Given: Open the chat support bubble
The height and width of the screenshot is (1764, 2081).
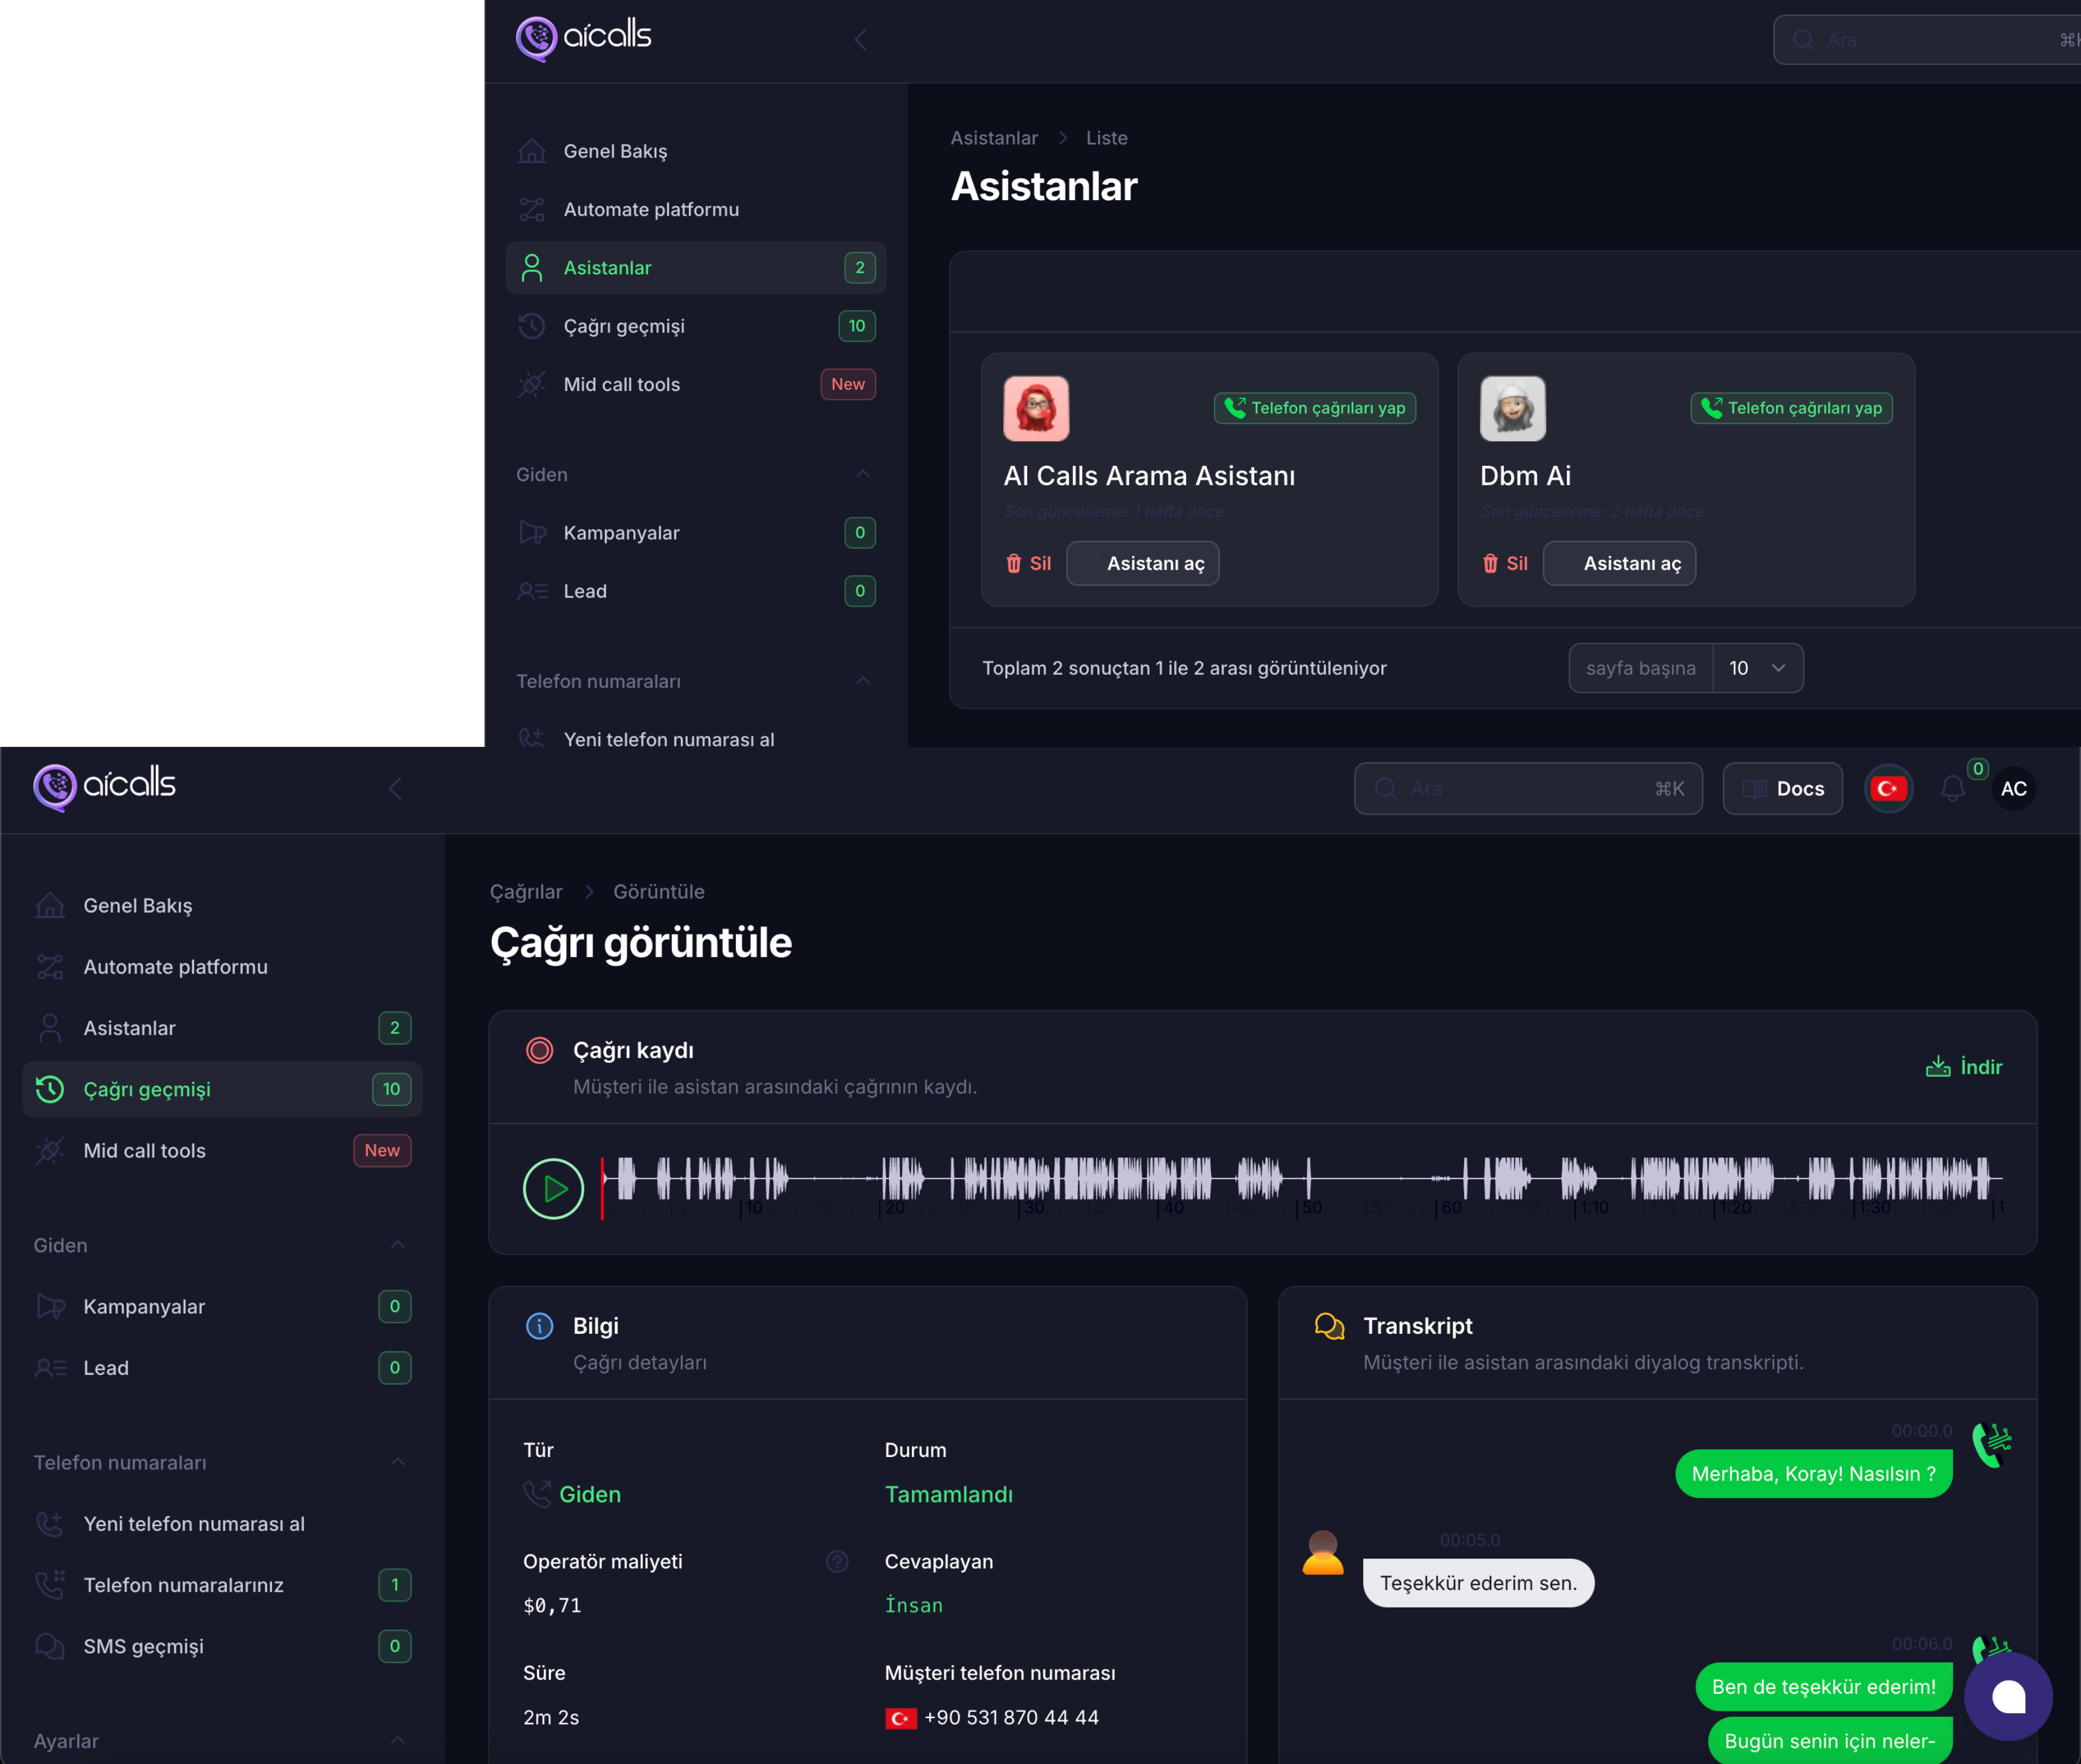Looking at the screenshot, I should coord(2008,1696).
